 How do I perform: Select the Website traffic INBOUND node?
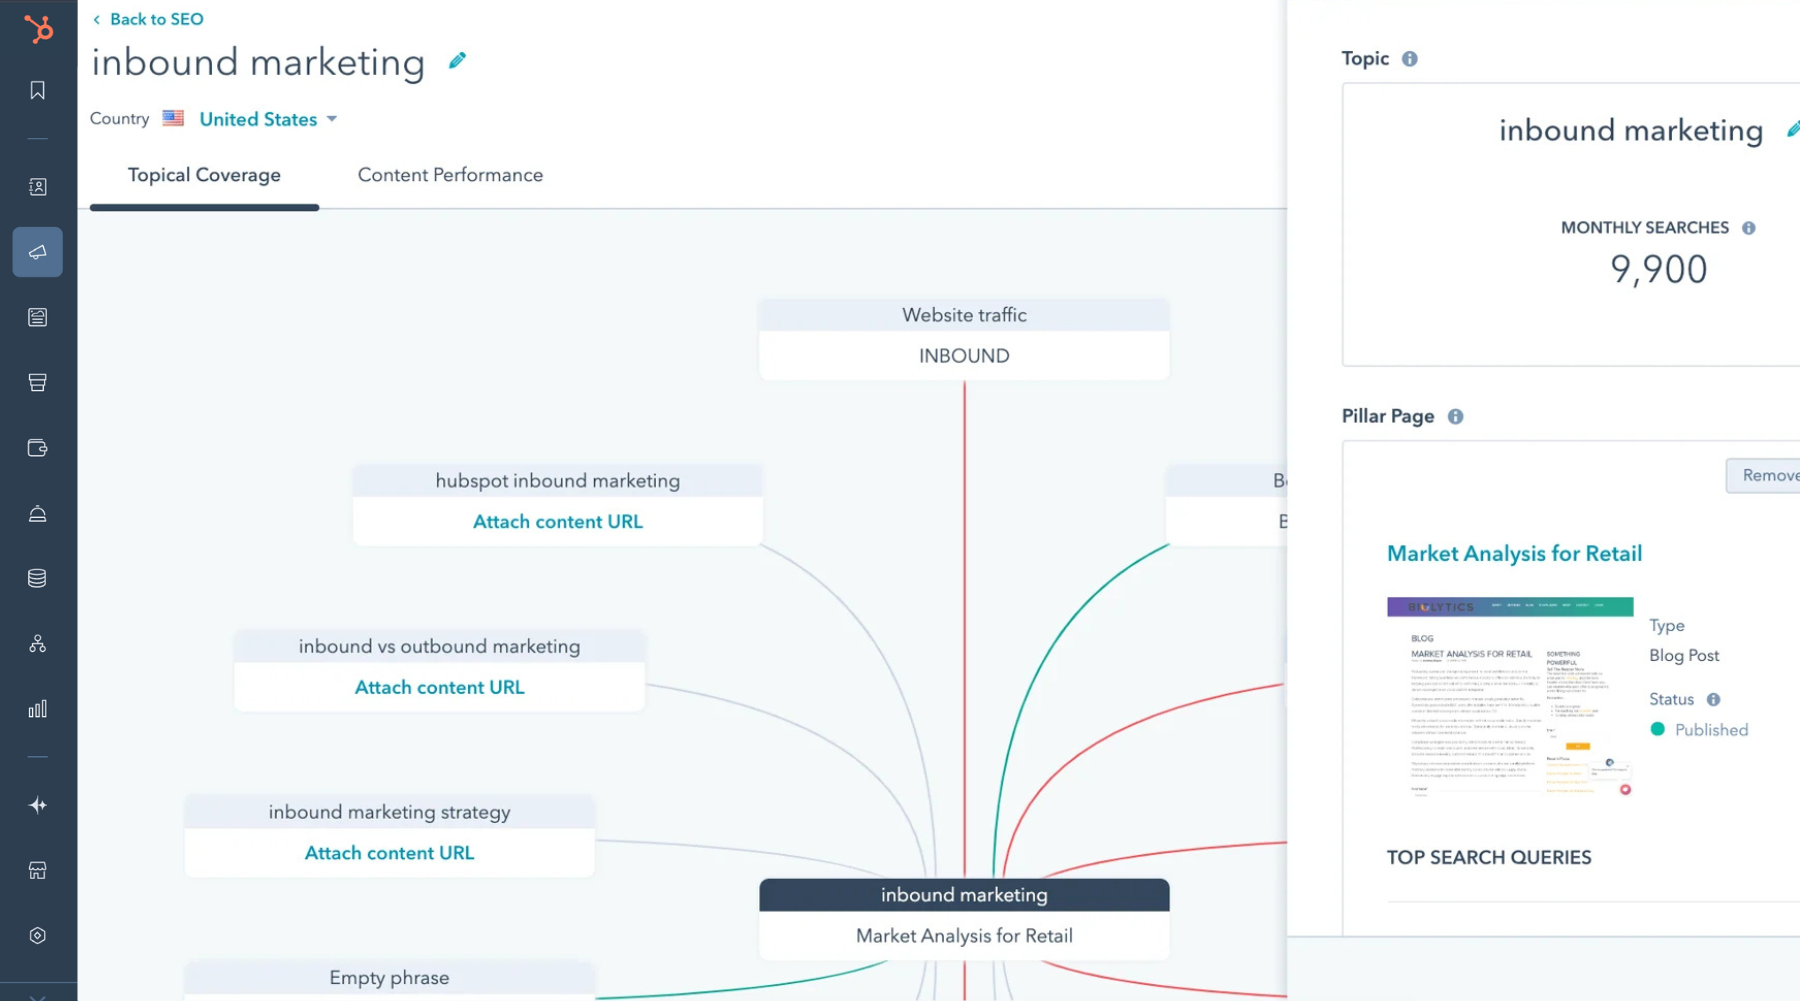point(963,338)
